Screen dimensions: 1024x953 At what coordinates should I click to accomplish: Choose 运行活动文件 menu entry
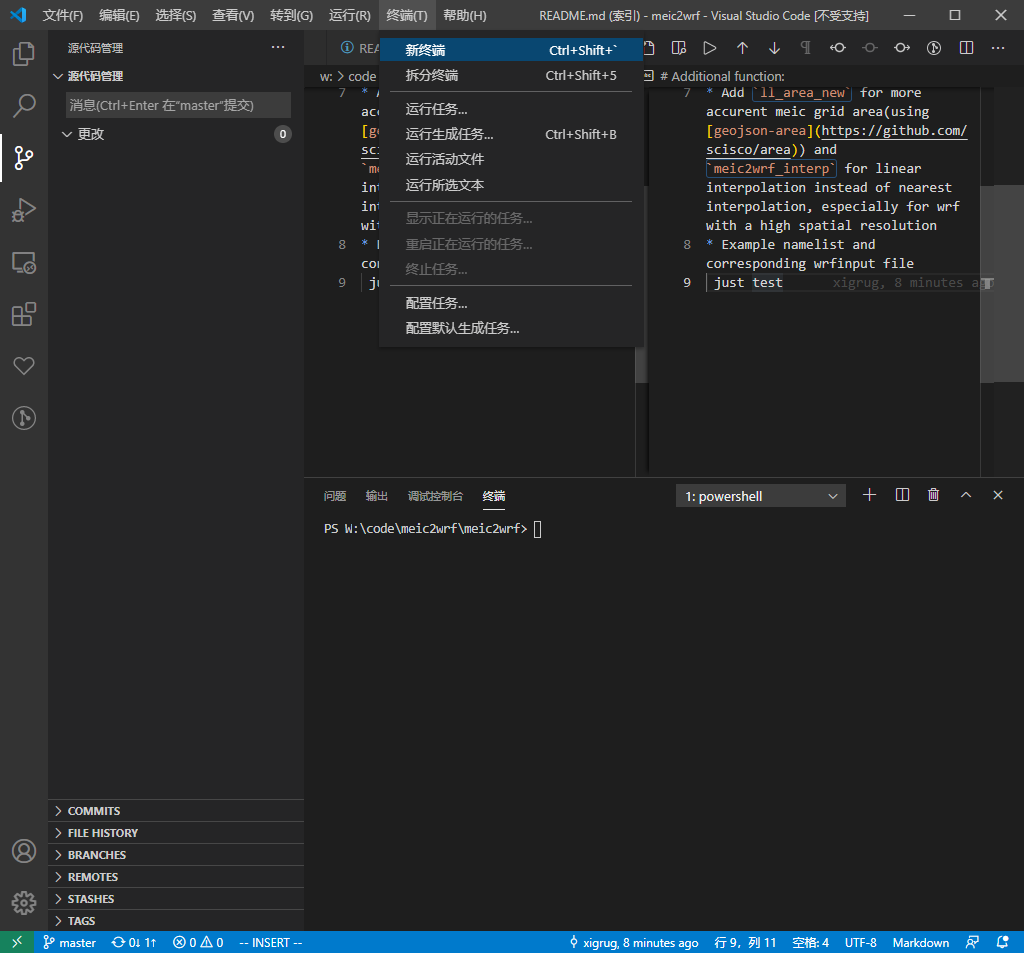(511, 159)
